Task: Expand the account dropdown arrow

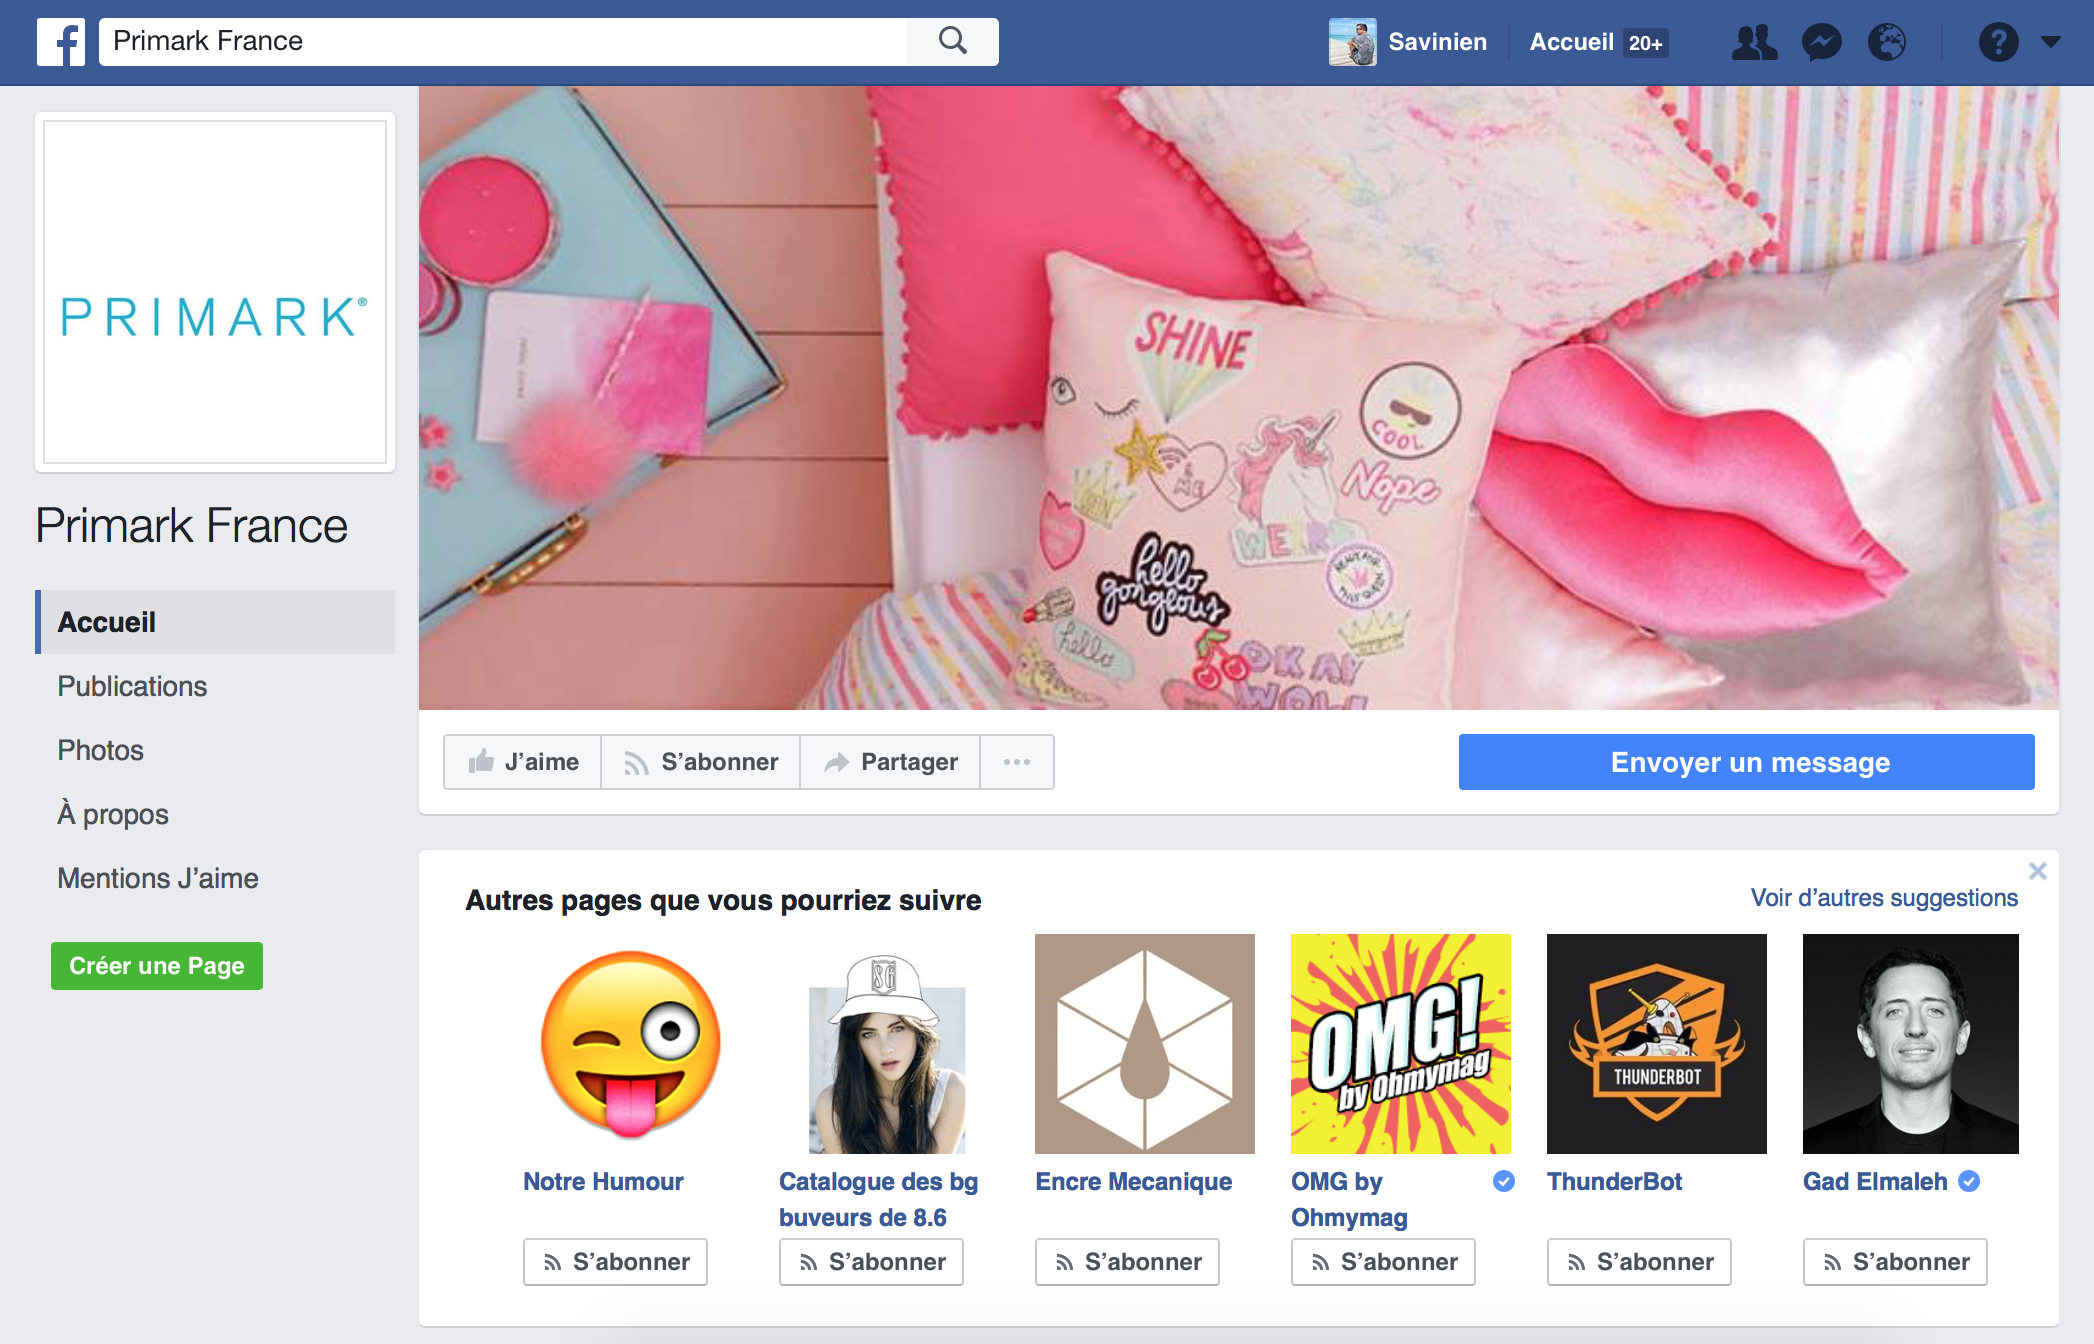Action: [x=2051, y=42]
